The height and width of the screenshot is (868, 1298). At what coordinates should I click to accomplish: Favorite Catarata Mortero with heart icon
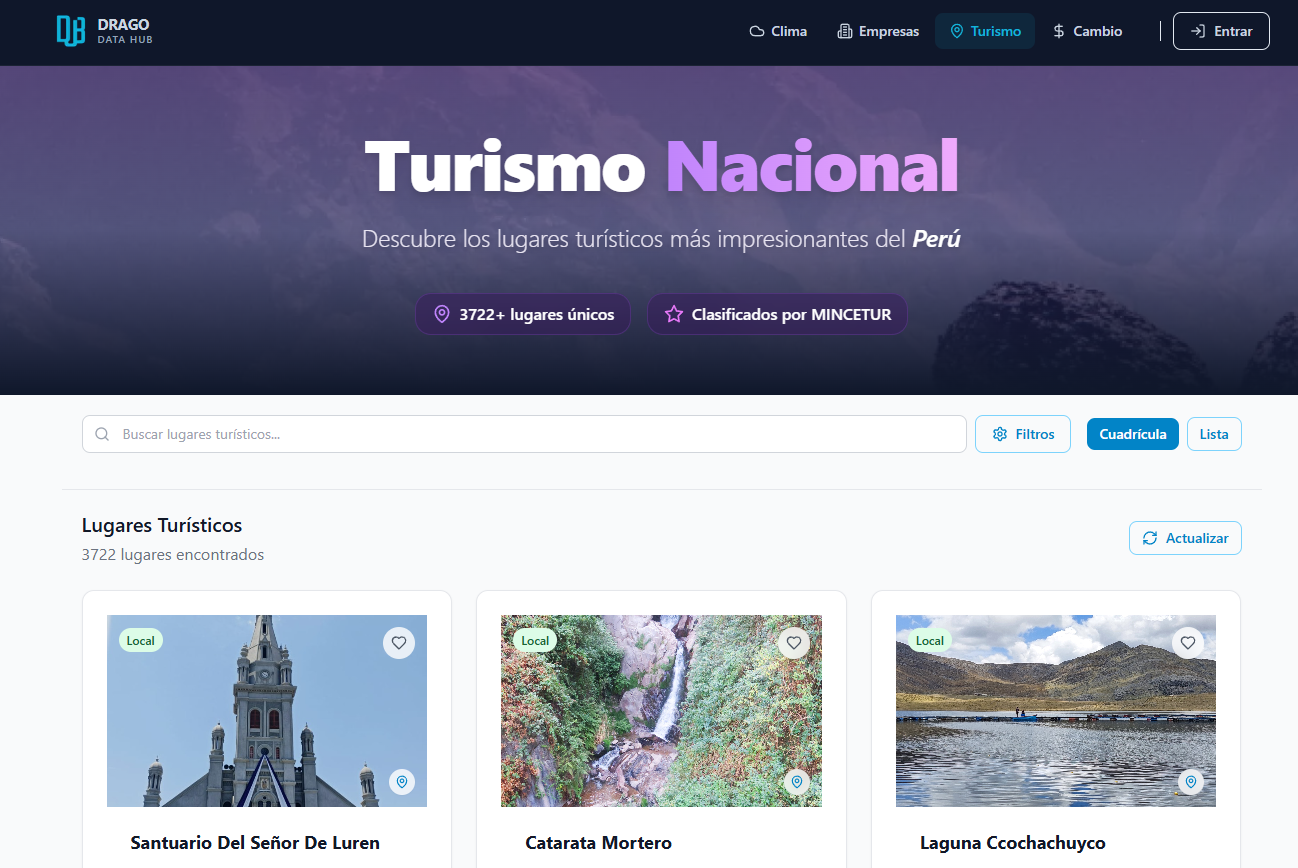(x=794, y=643)
